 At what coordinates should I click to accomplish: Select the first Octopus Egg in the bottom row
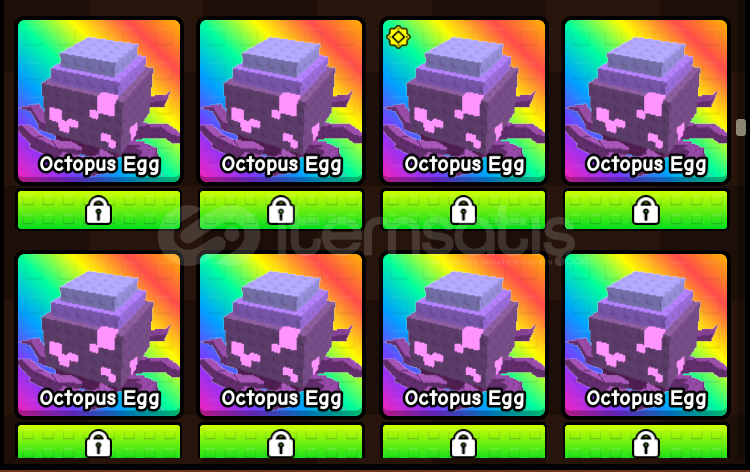click(99, 335)
